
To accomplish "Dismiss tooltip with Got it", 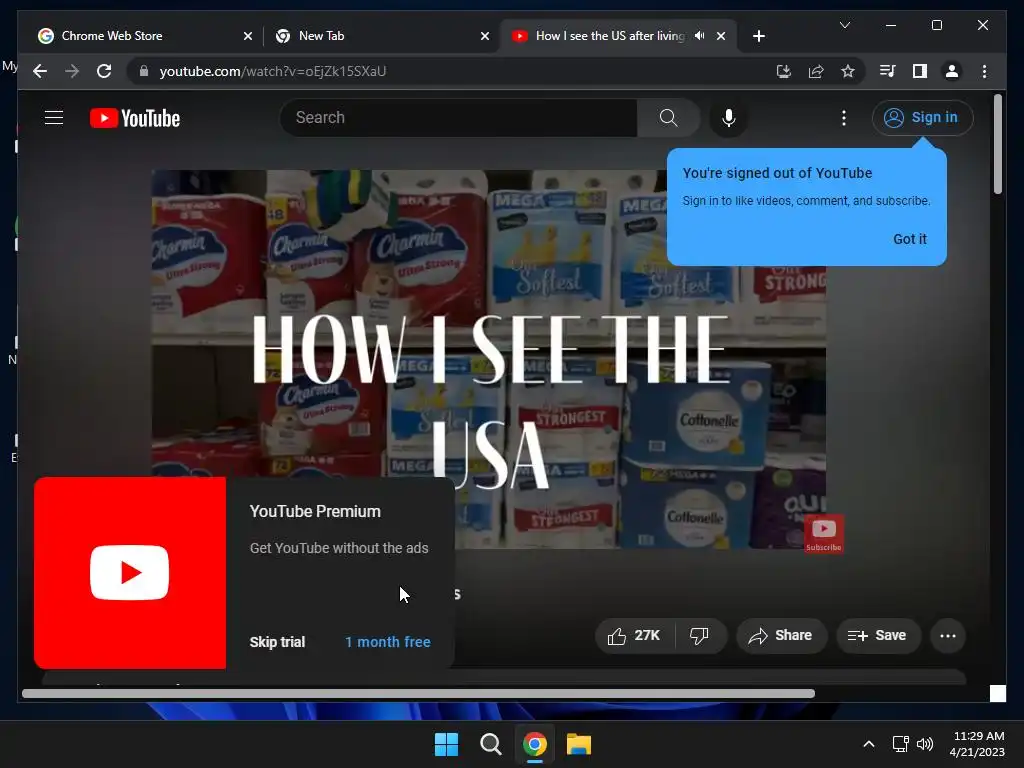I will pos(910,239).
